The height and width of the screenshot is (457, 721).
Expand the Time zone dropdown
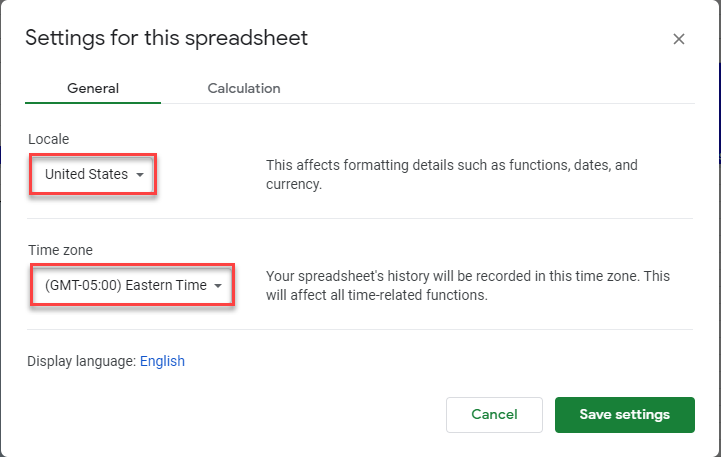132,285
